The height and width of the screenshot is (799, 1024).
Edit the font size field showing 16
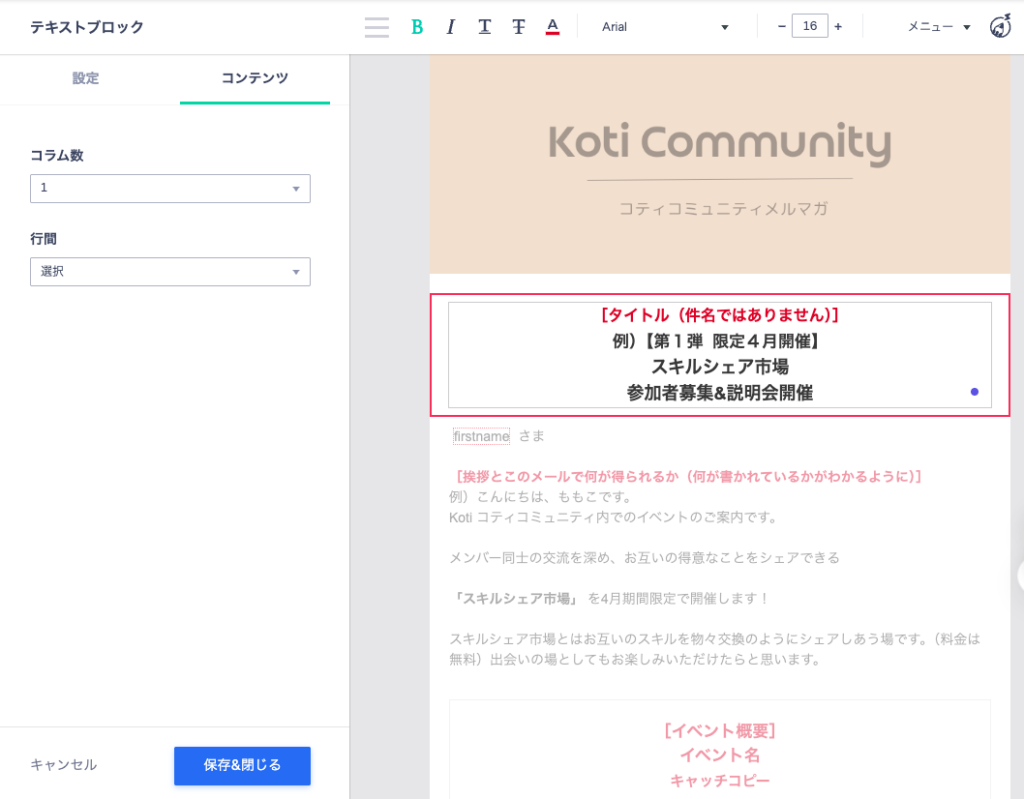tap(810, 26)
